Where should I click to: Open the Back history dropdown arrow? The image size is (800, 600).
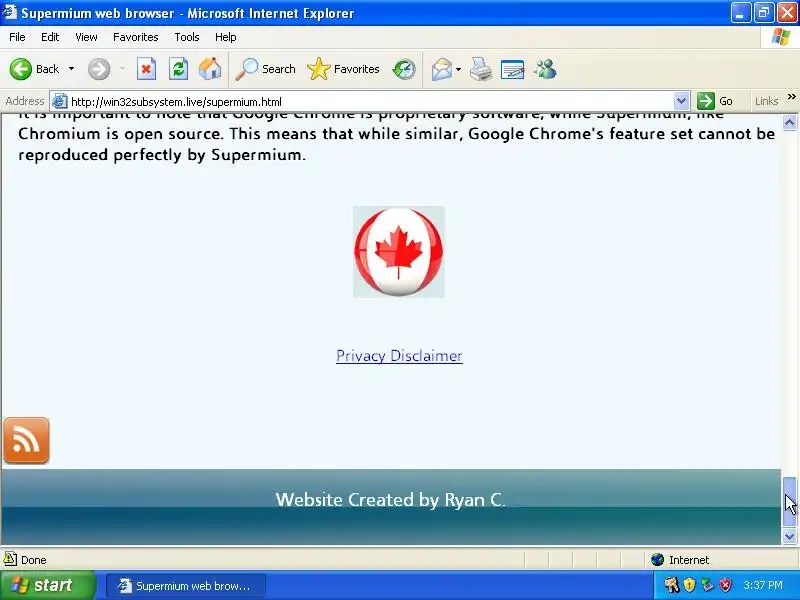tap(71, 69)
